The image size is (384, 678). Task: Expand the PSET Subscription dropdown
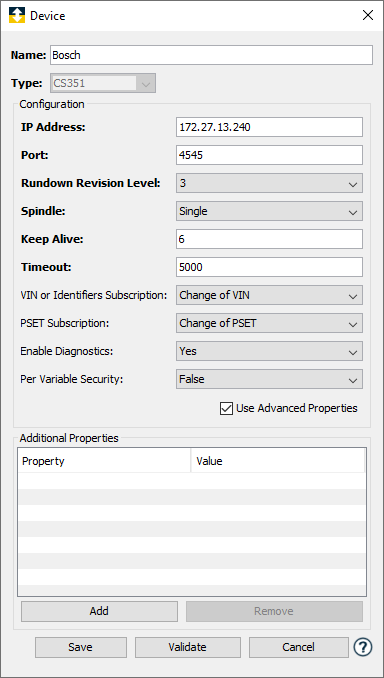point(269,323)
